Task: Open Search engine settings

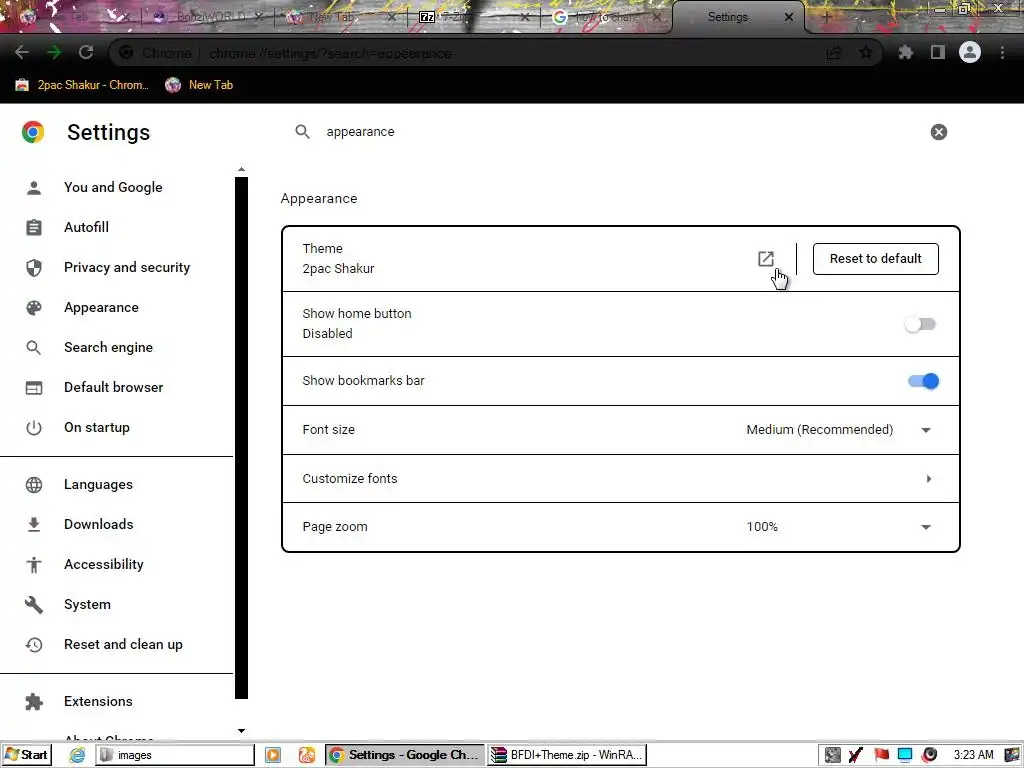Action: (x=108, y=347)
